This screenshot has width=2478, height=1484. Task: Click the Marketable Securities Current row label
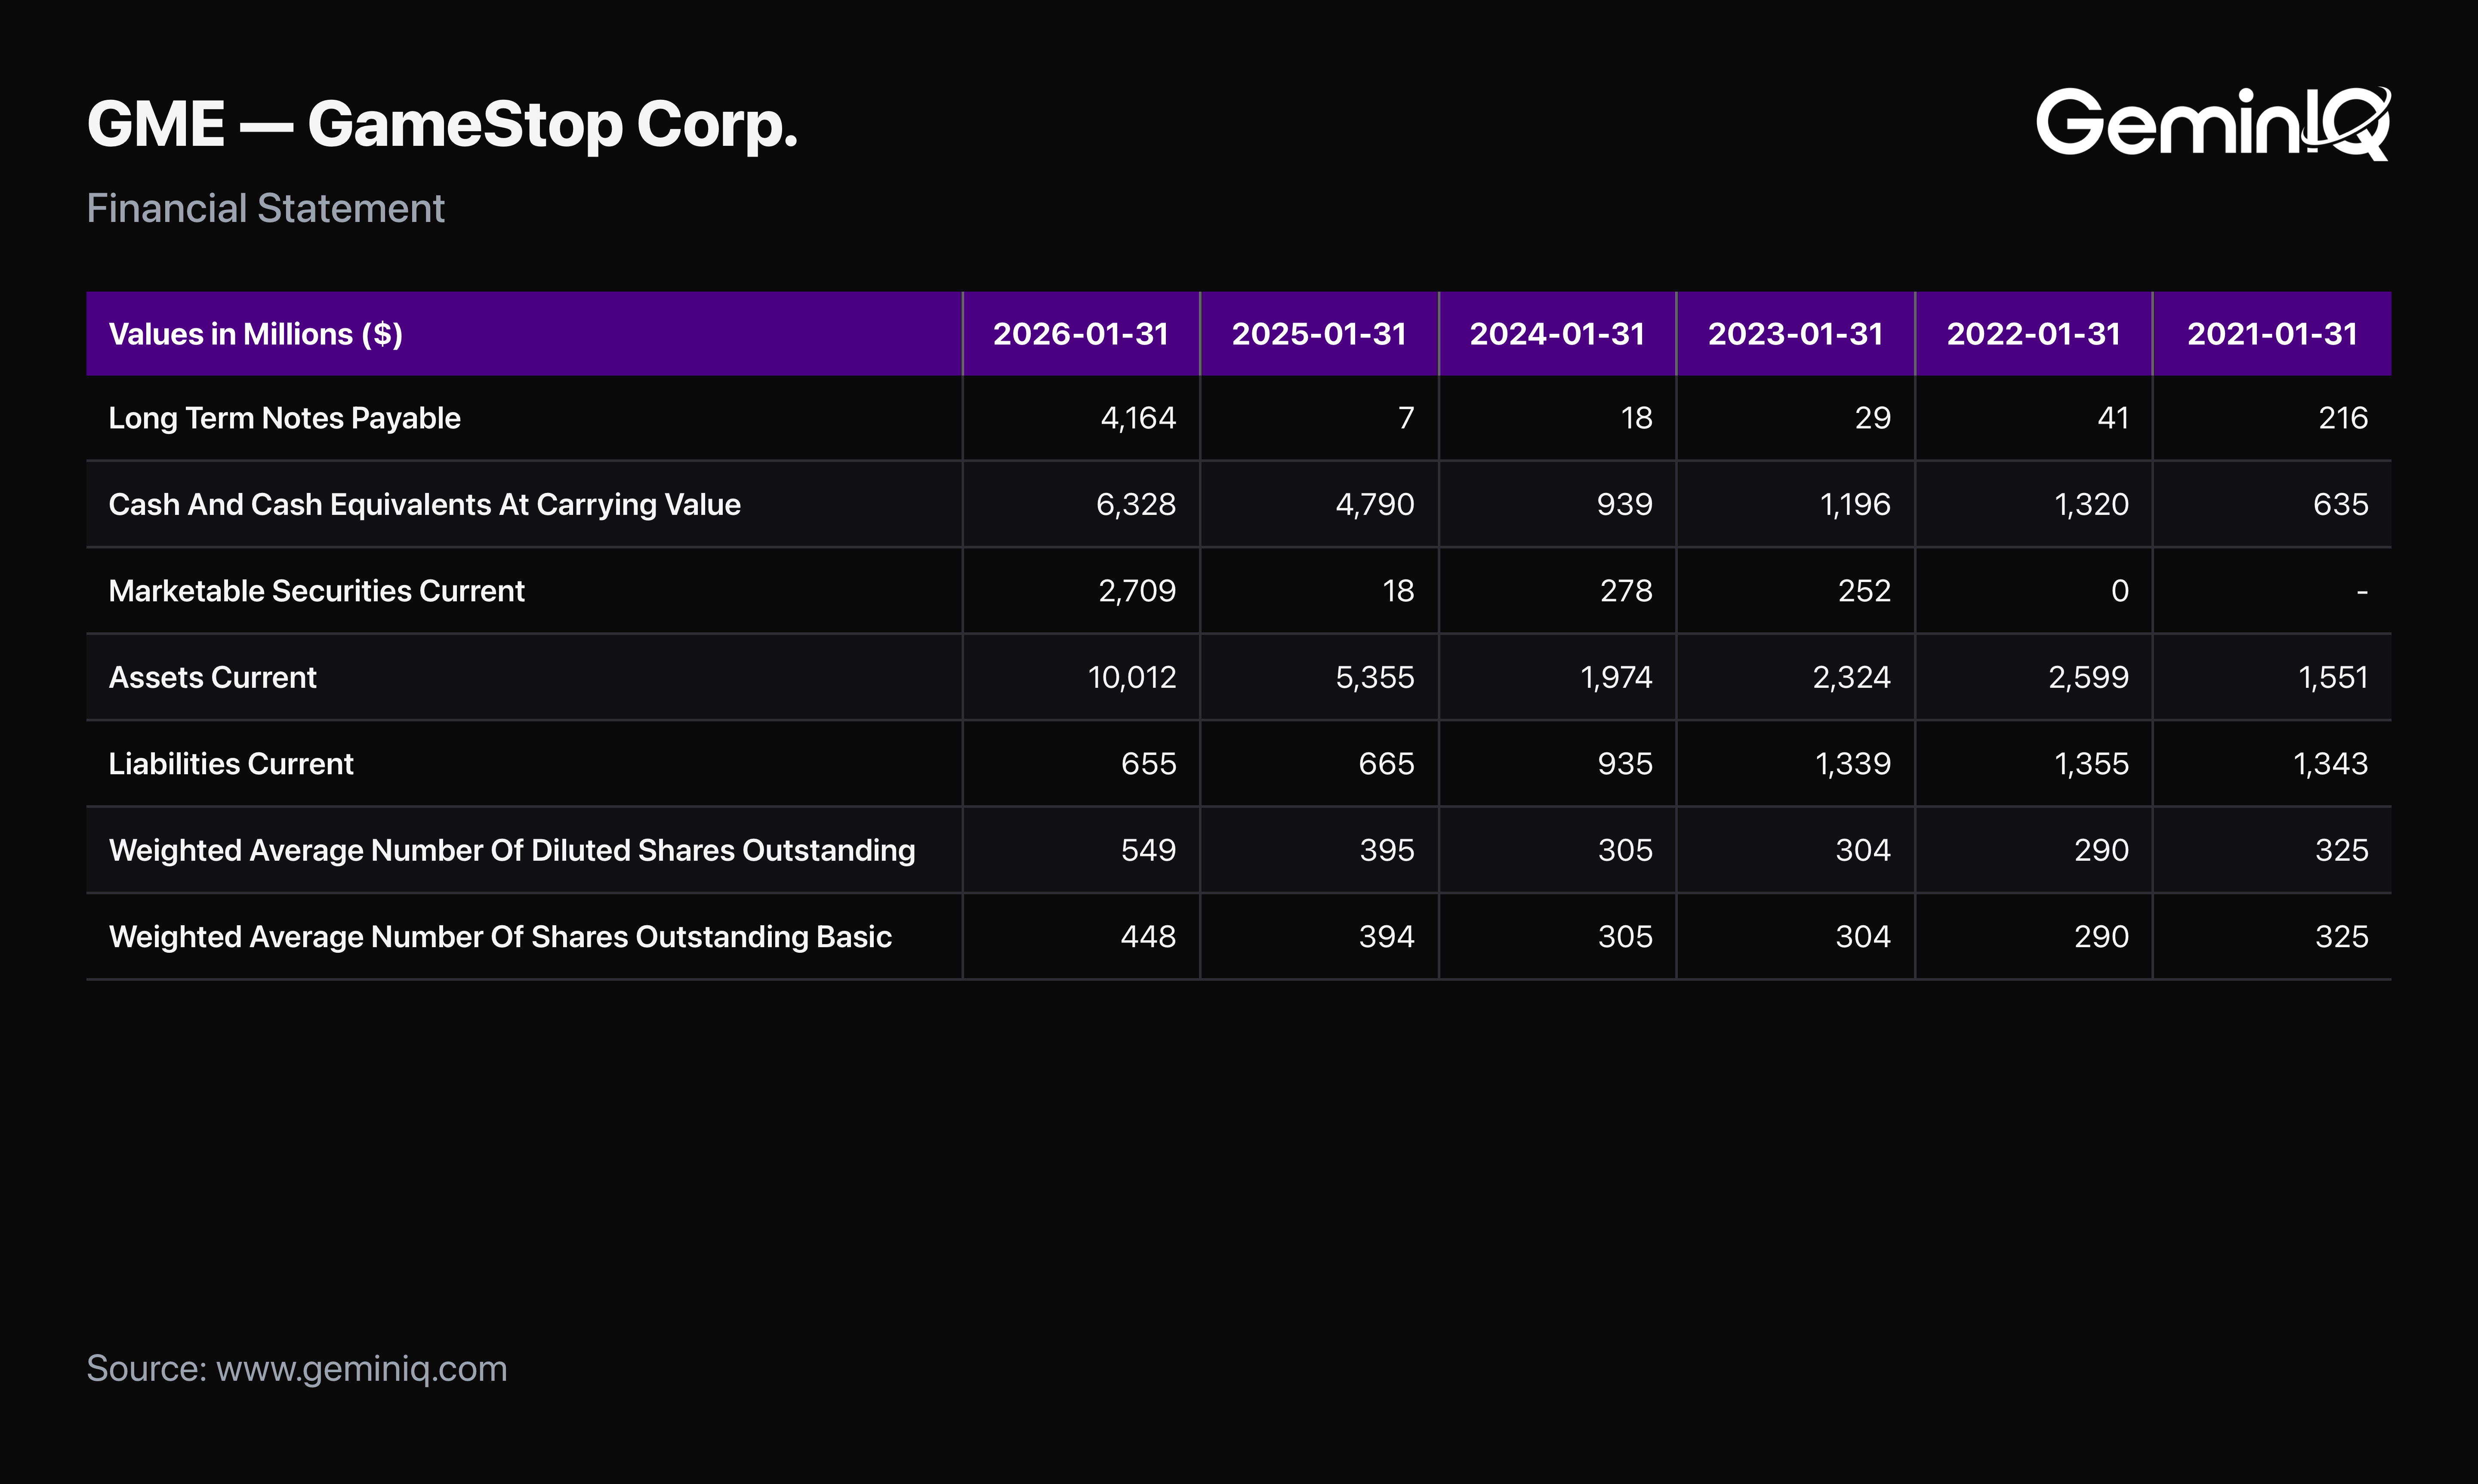point(316,591)
